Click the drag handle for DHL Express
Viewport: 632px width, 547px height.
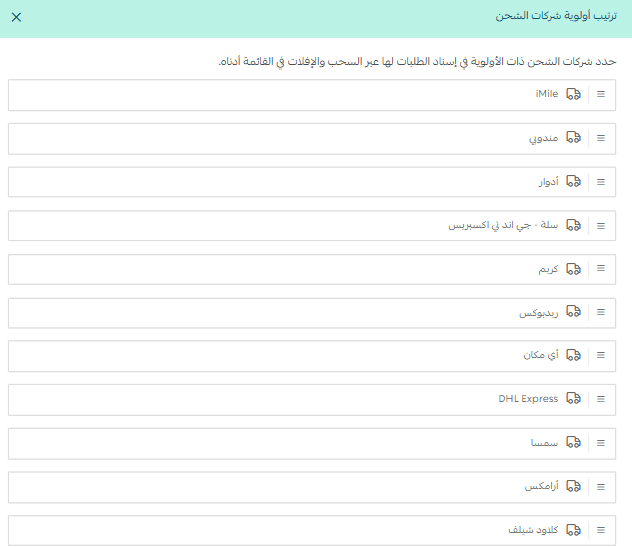(601, 399)
